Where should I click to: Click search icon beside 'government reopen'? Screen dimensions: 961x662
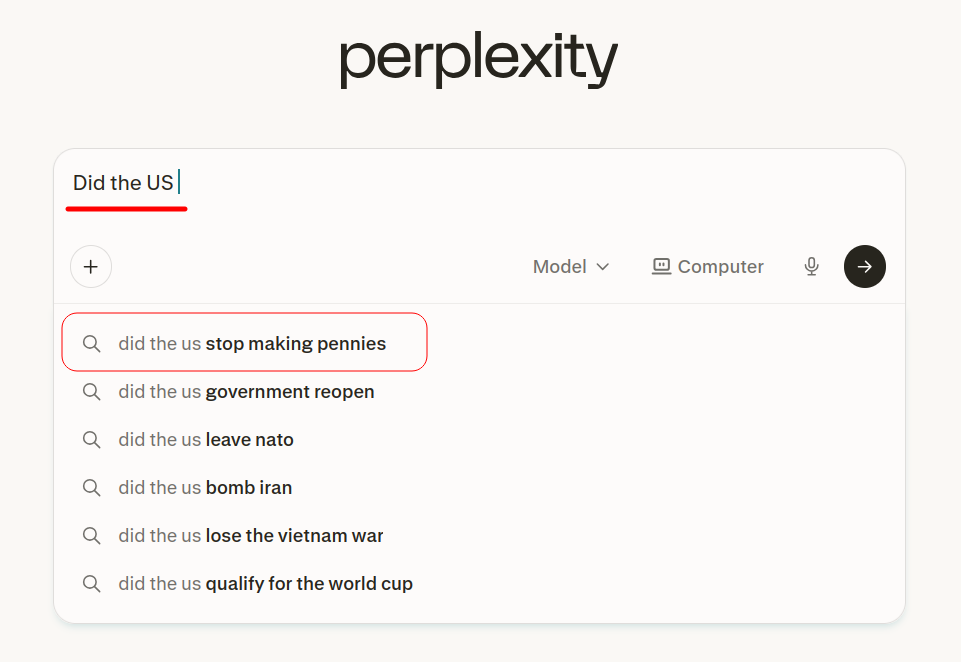(92, 392)
